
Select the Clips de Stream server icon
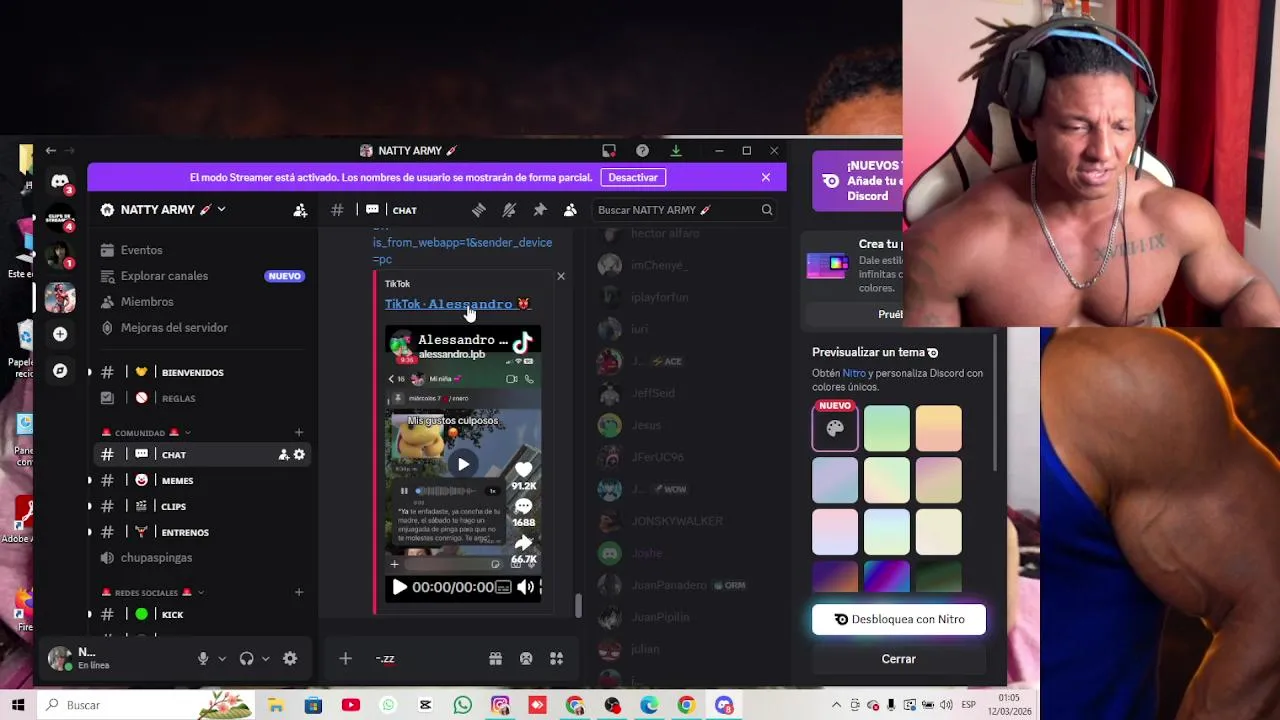pos(60,219)
